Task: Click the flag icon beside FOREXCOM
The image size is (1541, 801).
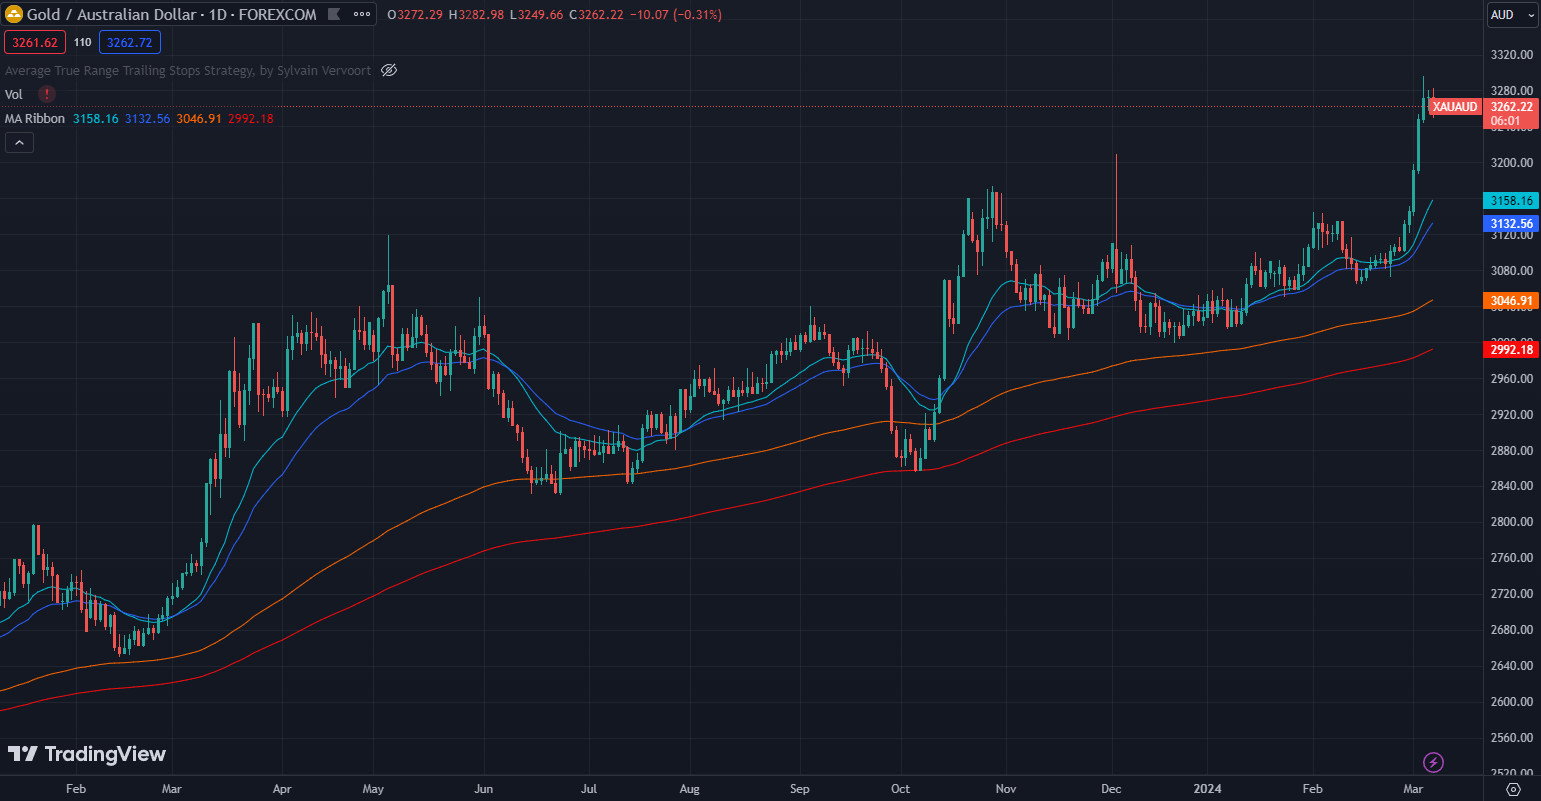Action: coord(335,15)
